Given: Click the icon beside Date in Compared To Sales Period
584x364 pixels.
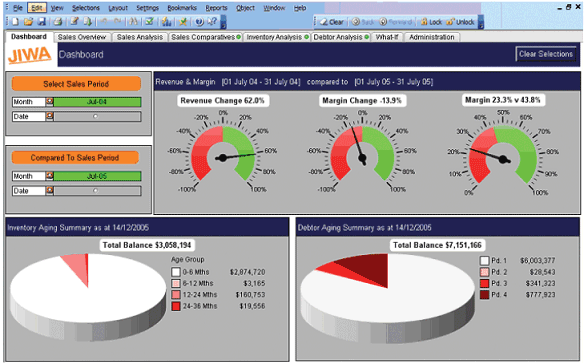Looking at the screenshot, I should [50, 191].
